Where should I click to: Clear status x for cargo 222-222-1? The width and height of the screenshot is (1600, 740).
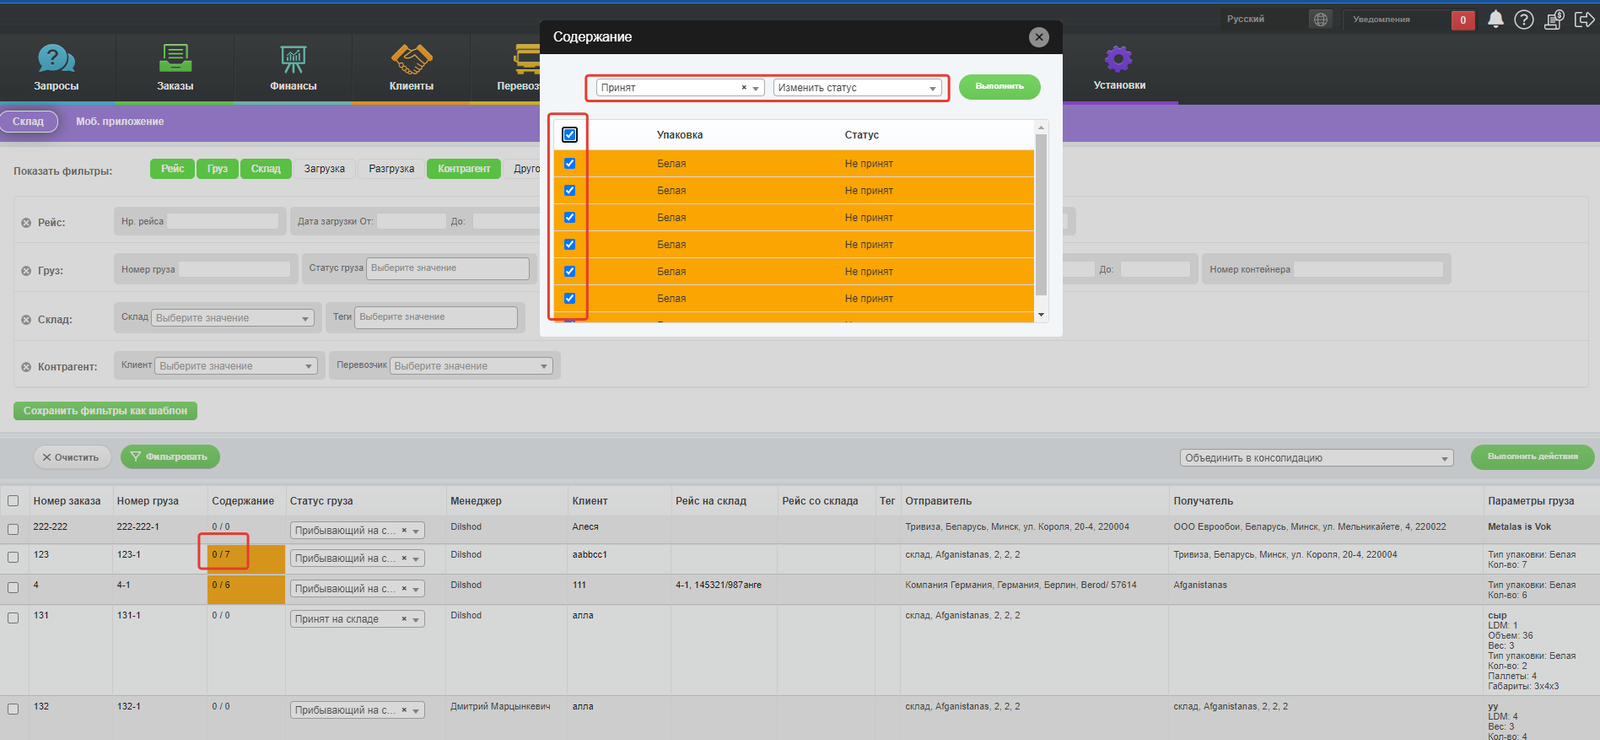click(404, 531)
